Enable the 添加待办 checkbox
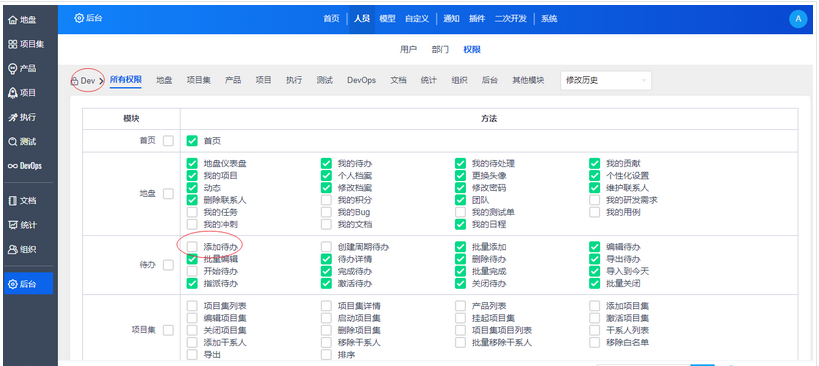819x366 pixels. pyautogui.click(x=193, y=246)
